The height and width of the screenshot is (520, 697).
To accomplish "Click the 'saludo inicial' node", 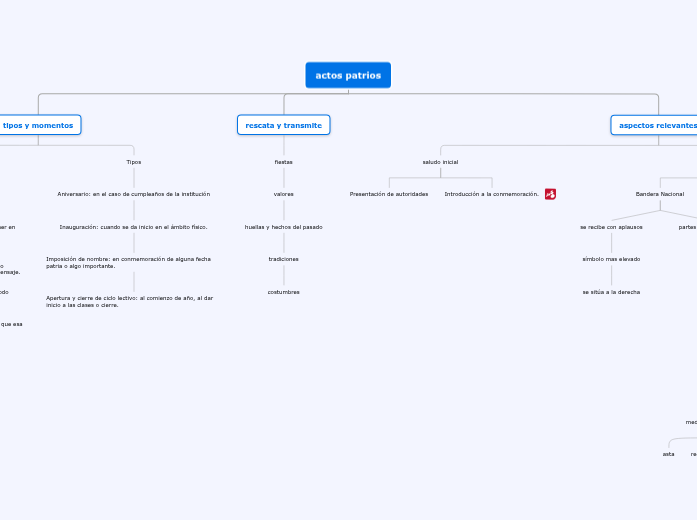I will [x=440, y=161].
